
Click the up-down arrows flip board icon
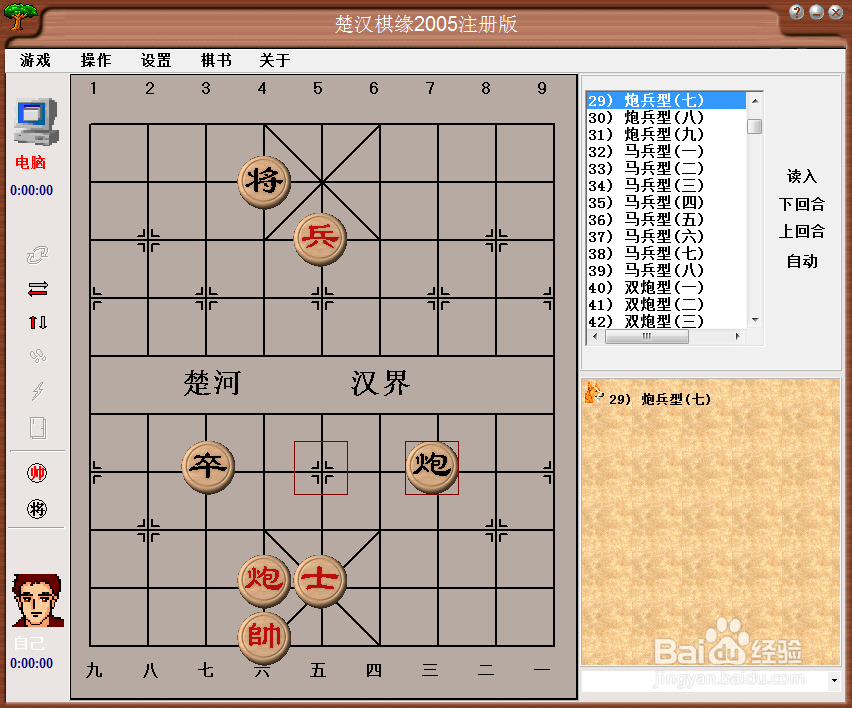click(x=37, y=320)
